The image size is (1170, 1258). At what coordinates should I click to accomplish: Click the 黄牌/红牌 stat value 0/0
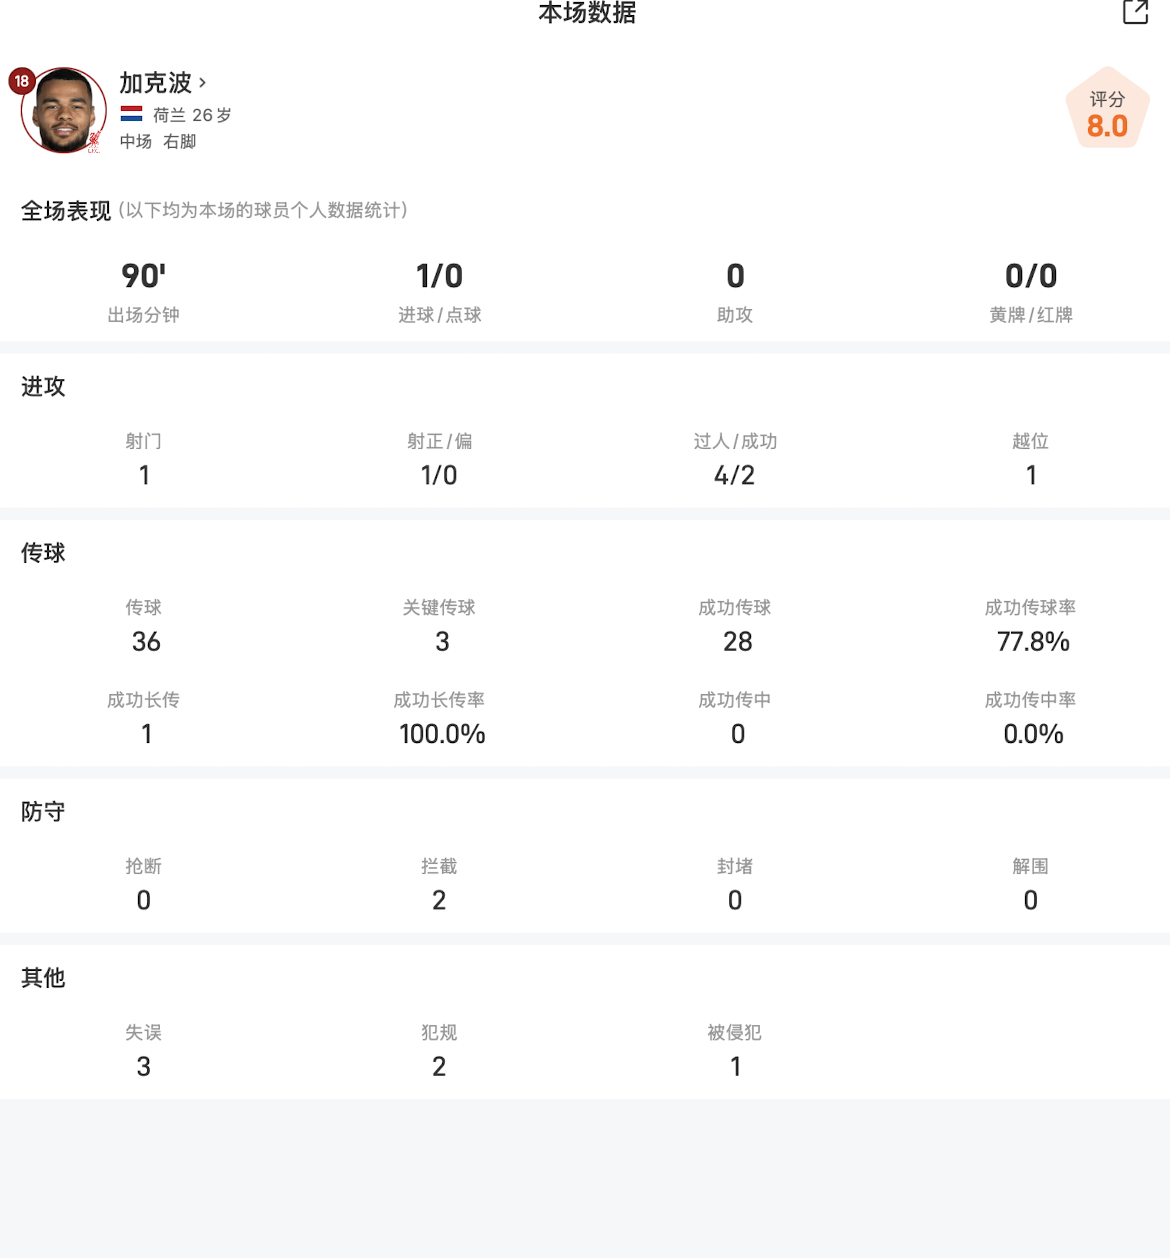[1031, 276]
